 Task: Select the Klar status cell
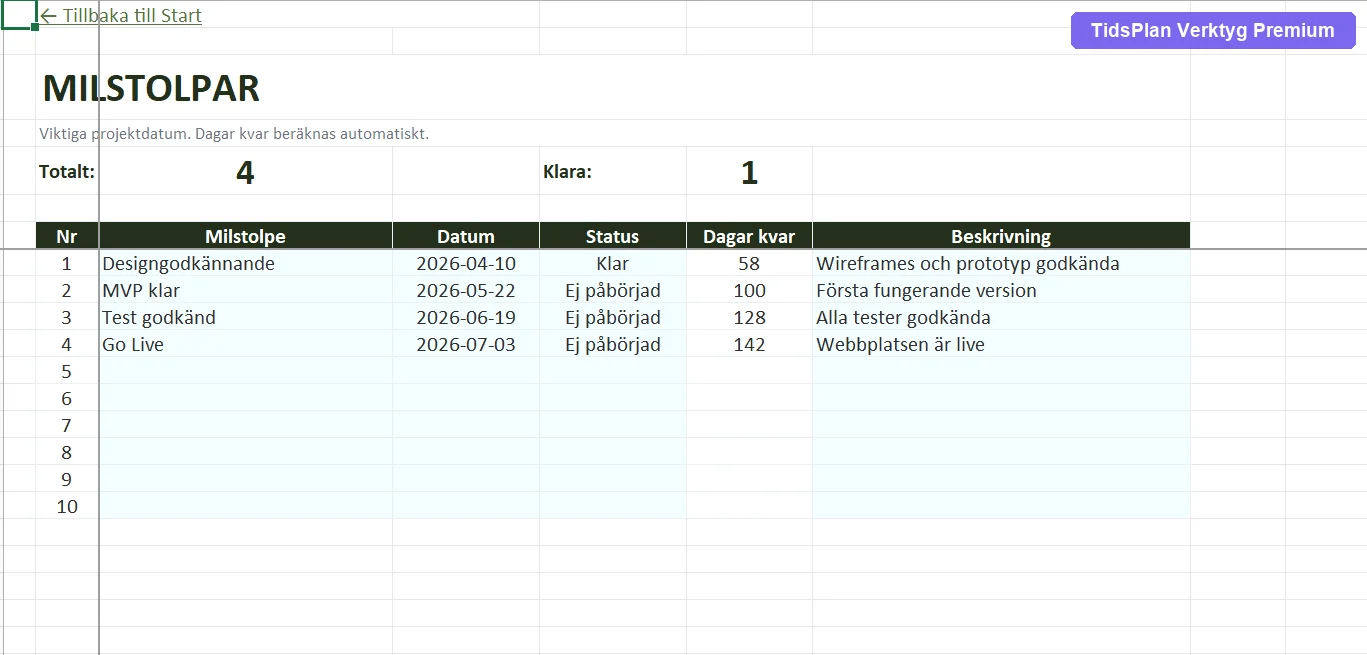[x=612, y=263]
